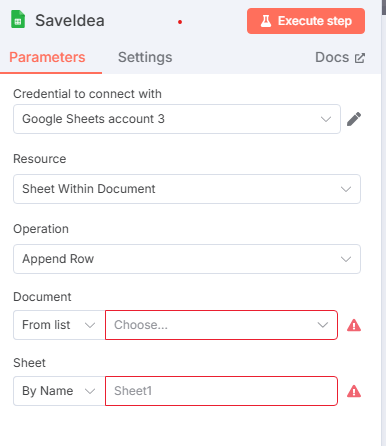Screen dimensions: 386x446
Task: Click the Sheet warning triangle icon
Action: point(354,391)
